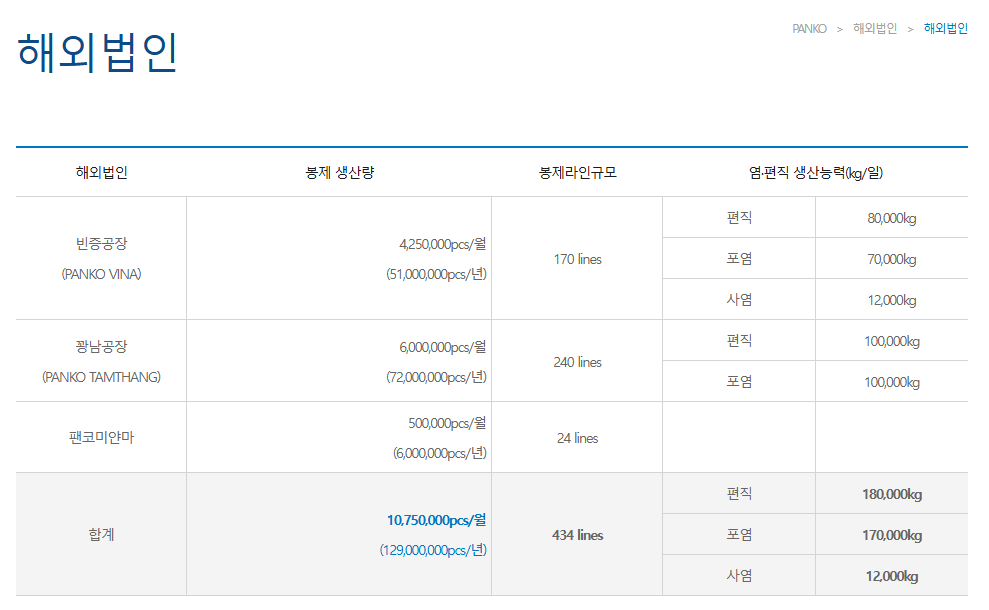Select the 팬코미얀마 row label
989x610 pixels.
[100, 436]
